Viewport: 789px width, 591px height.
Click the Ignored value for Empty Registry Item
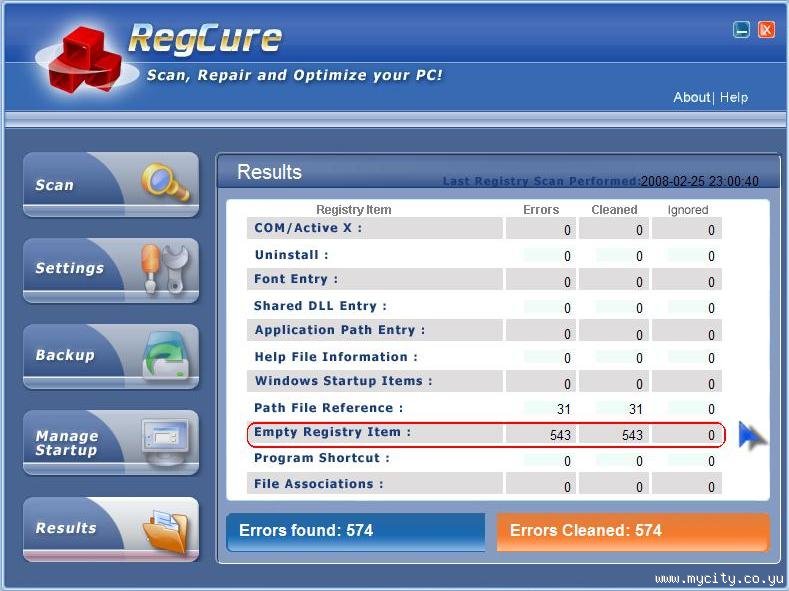(711, 435)
